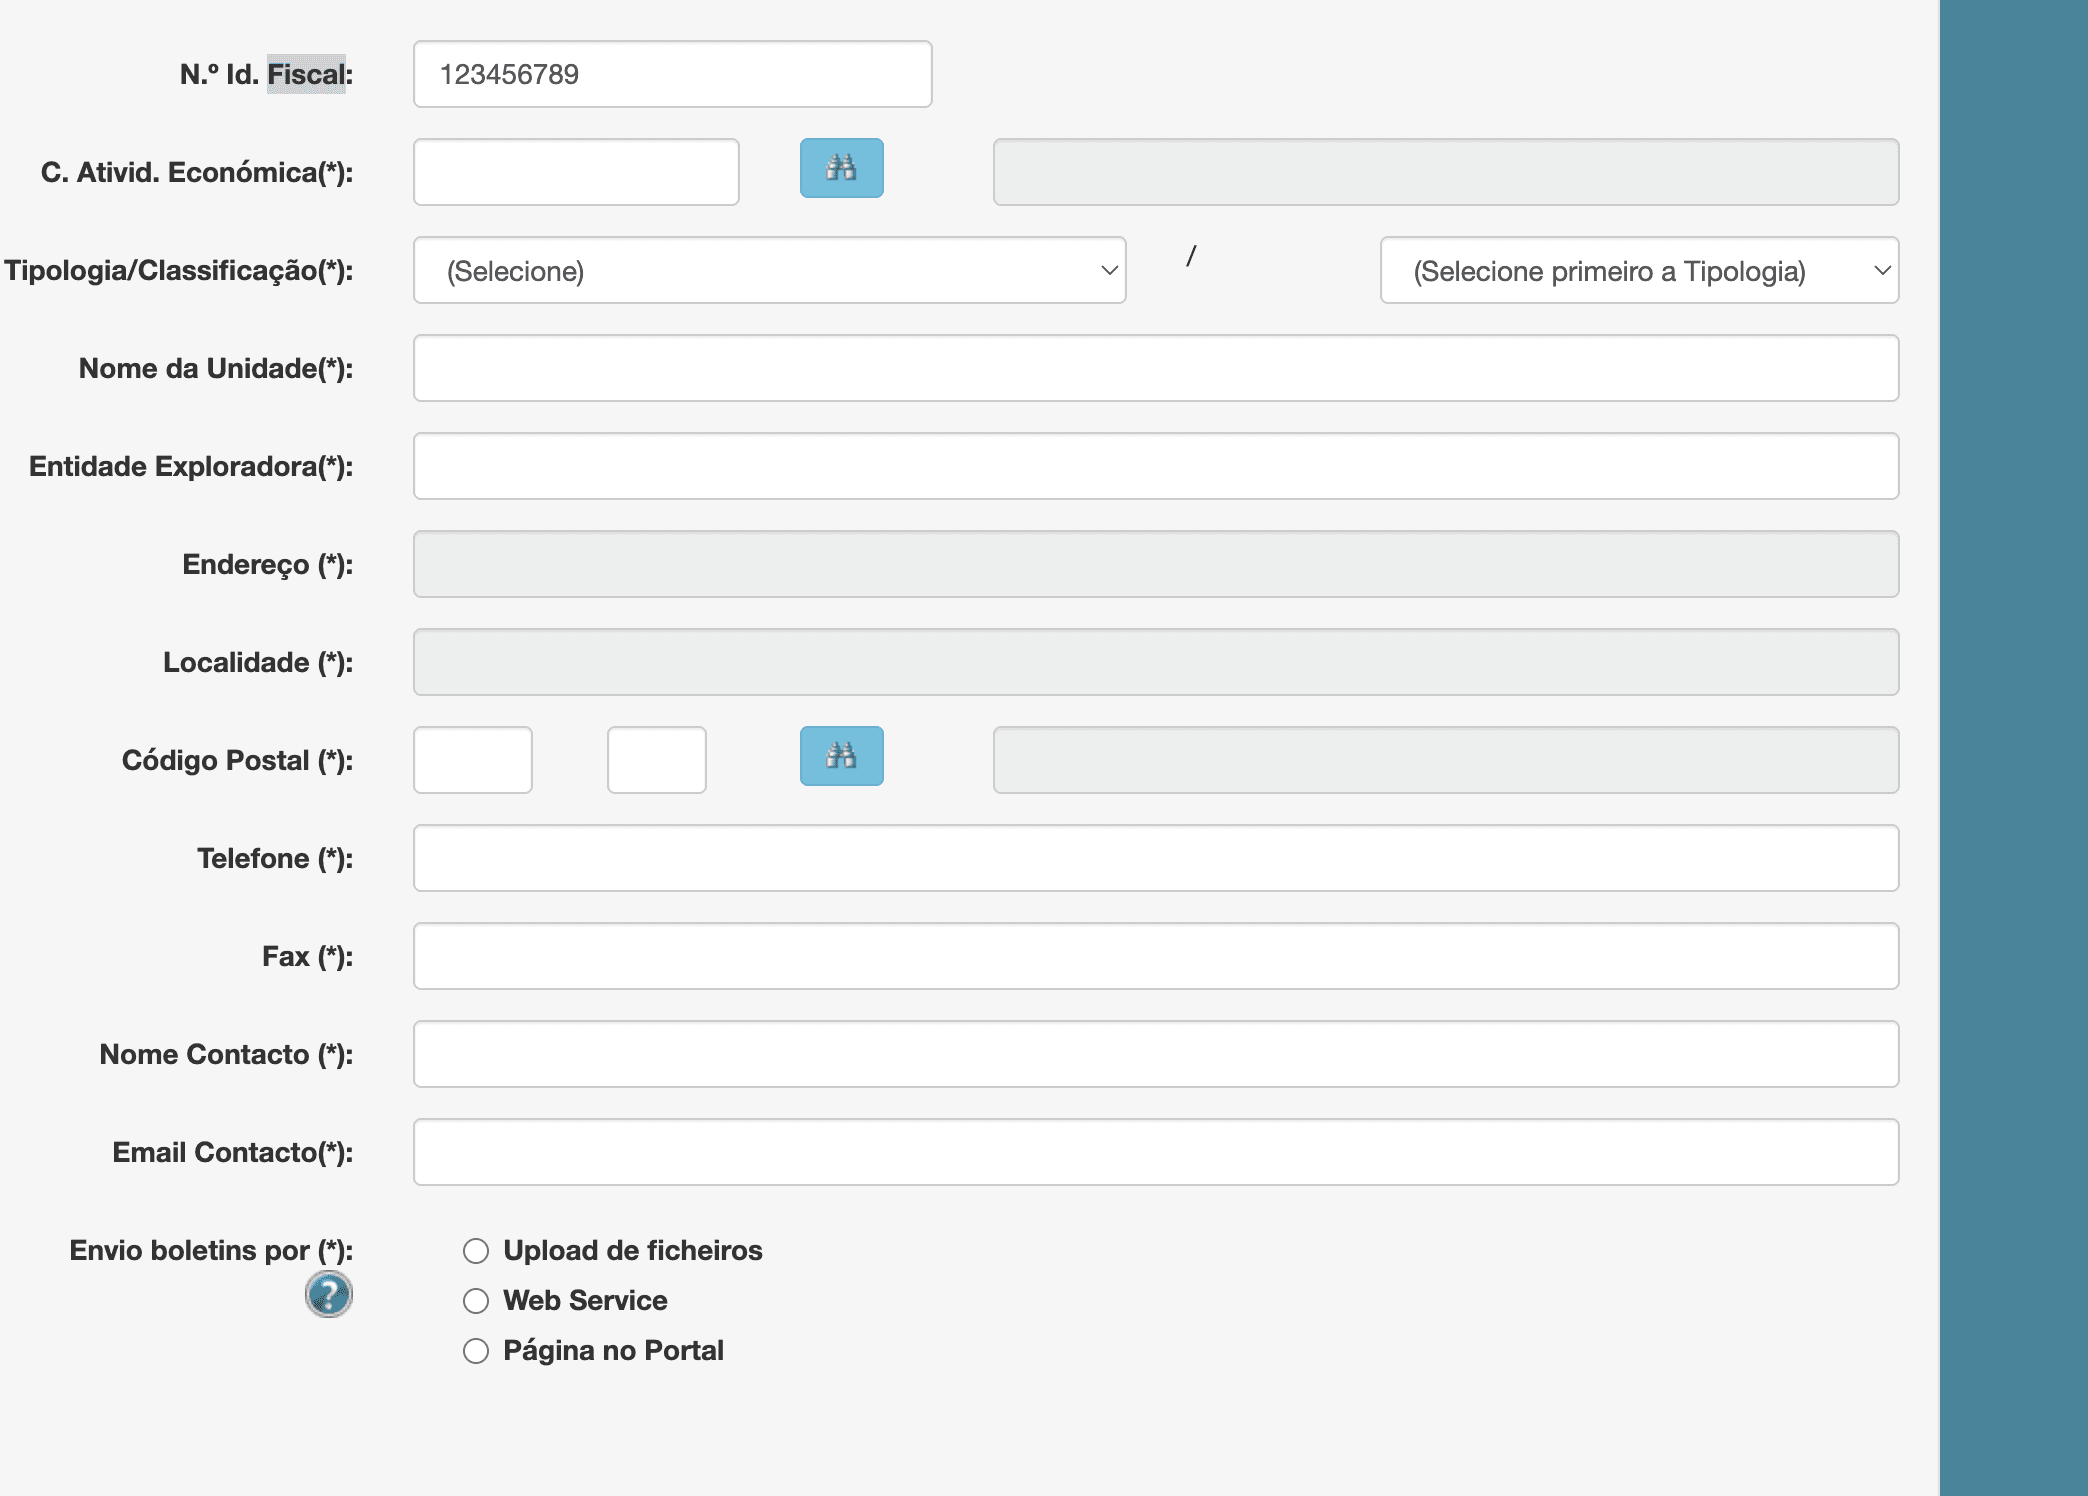Focus the Telefone input field
2088x1496 pixels.
click(x=1155, y=858)
